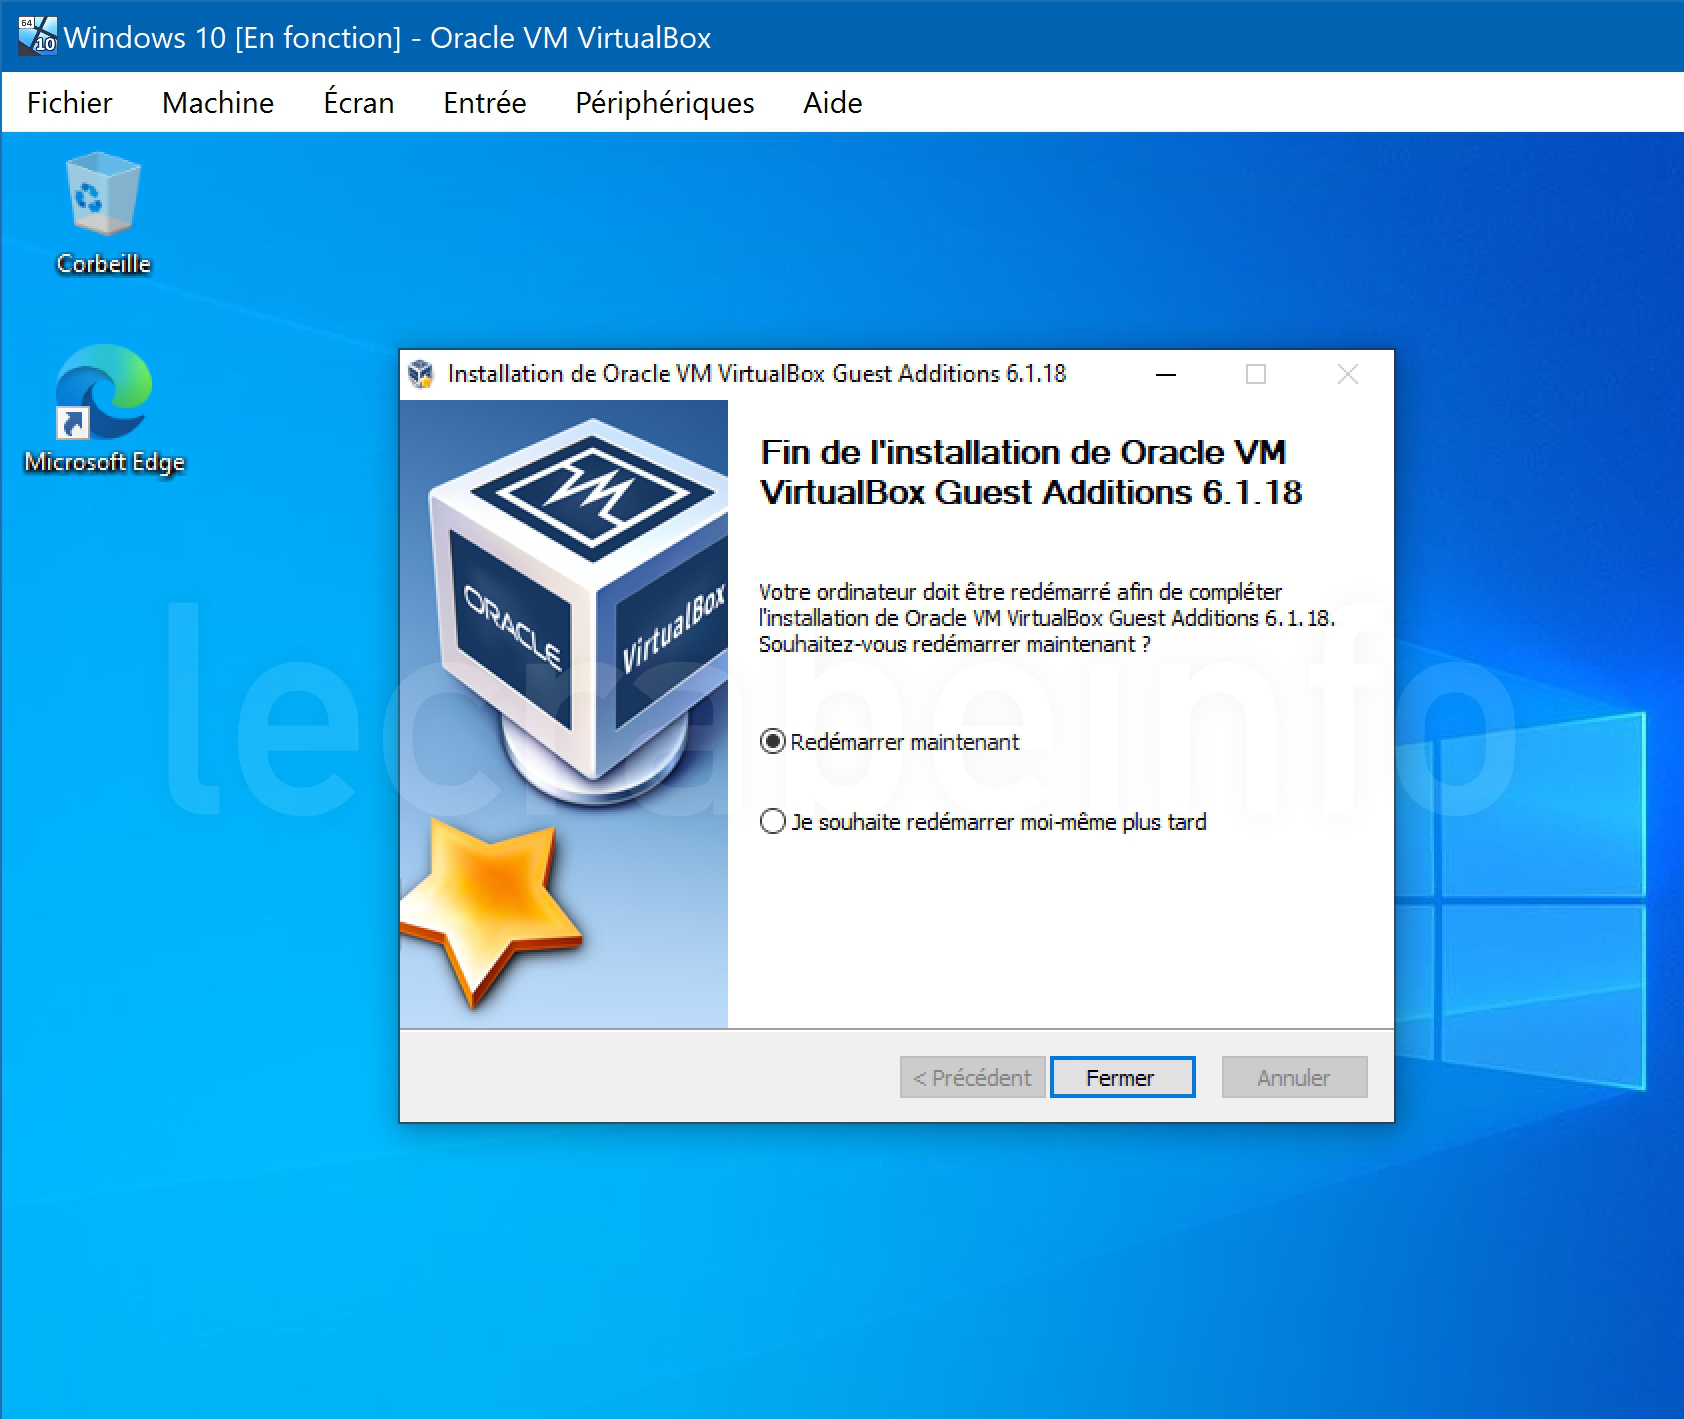Click the disabled Précédent button
The height and width of the screenshot is (1419, 1684).
[x=972, y=1077]
